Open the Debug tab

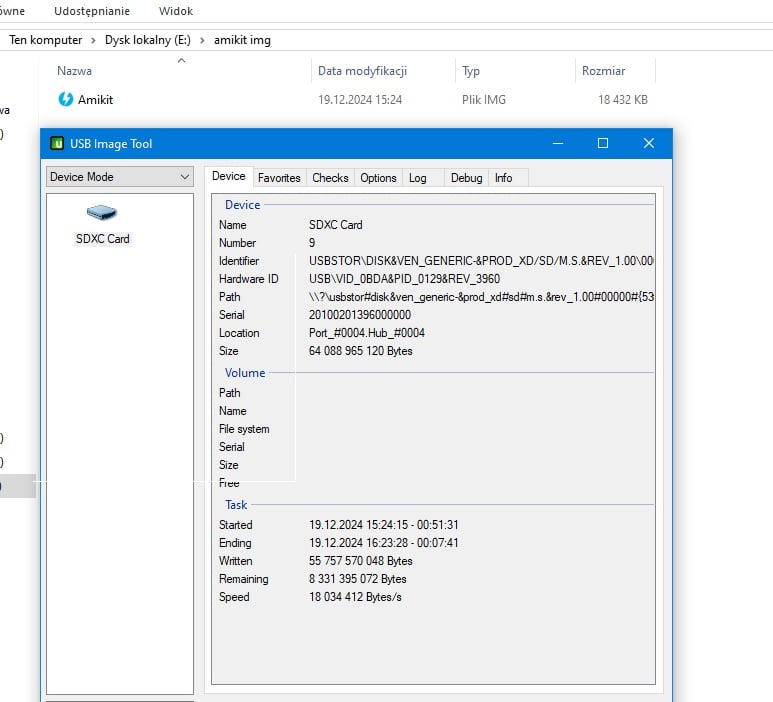[466, 178]
